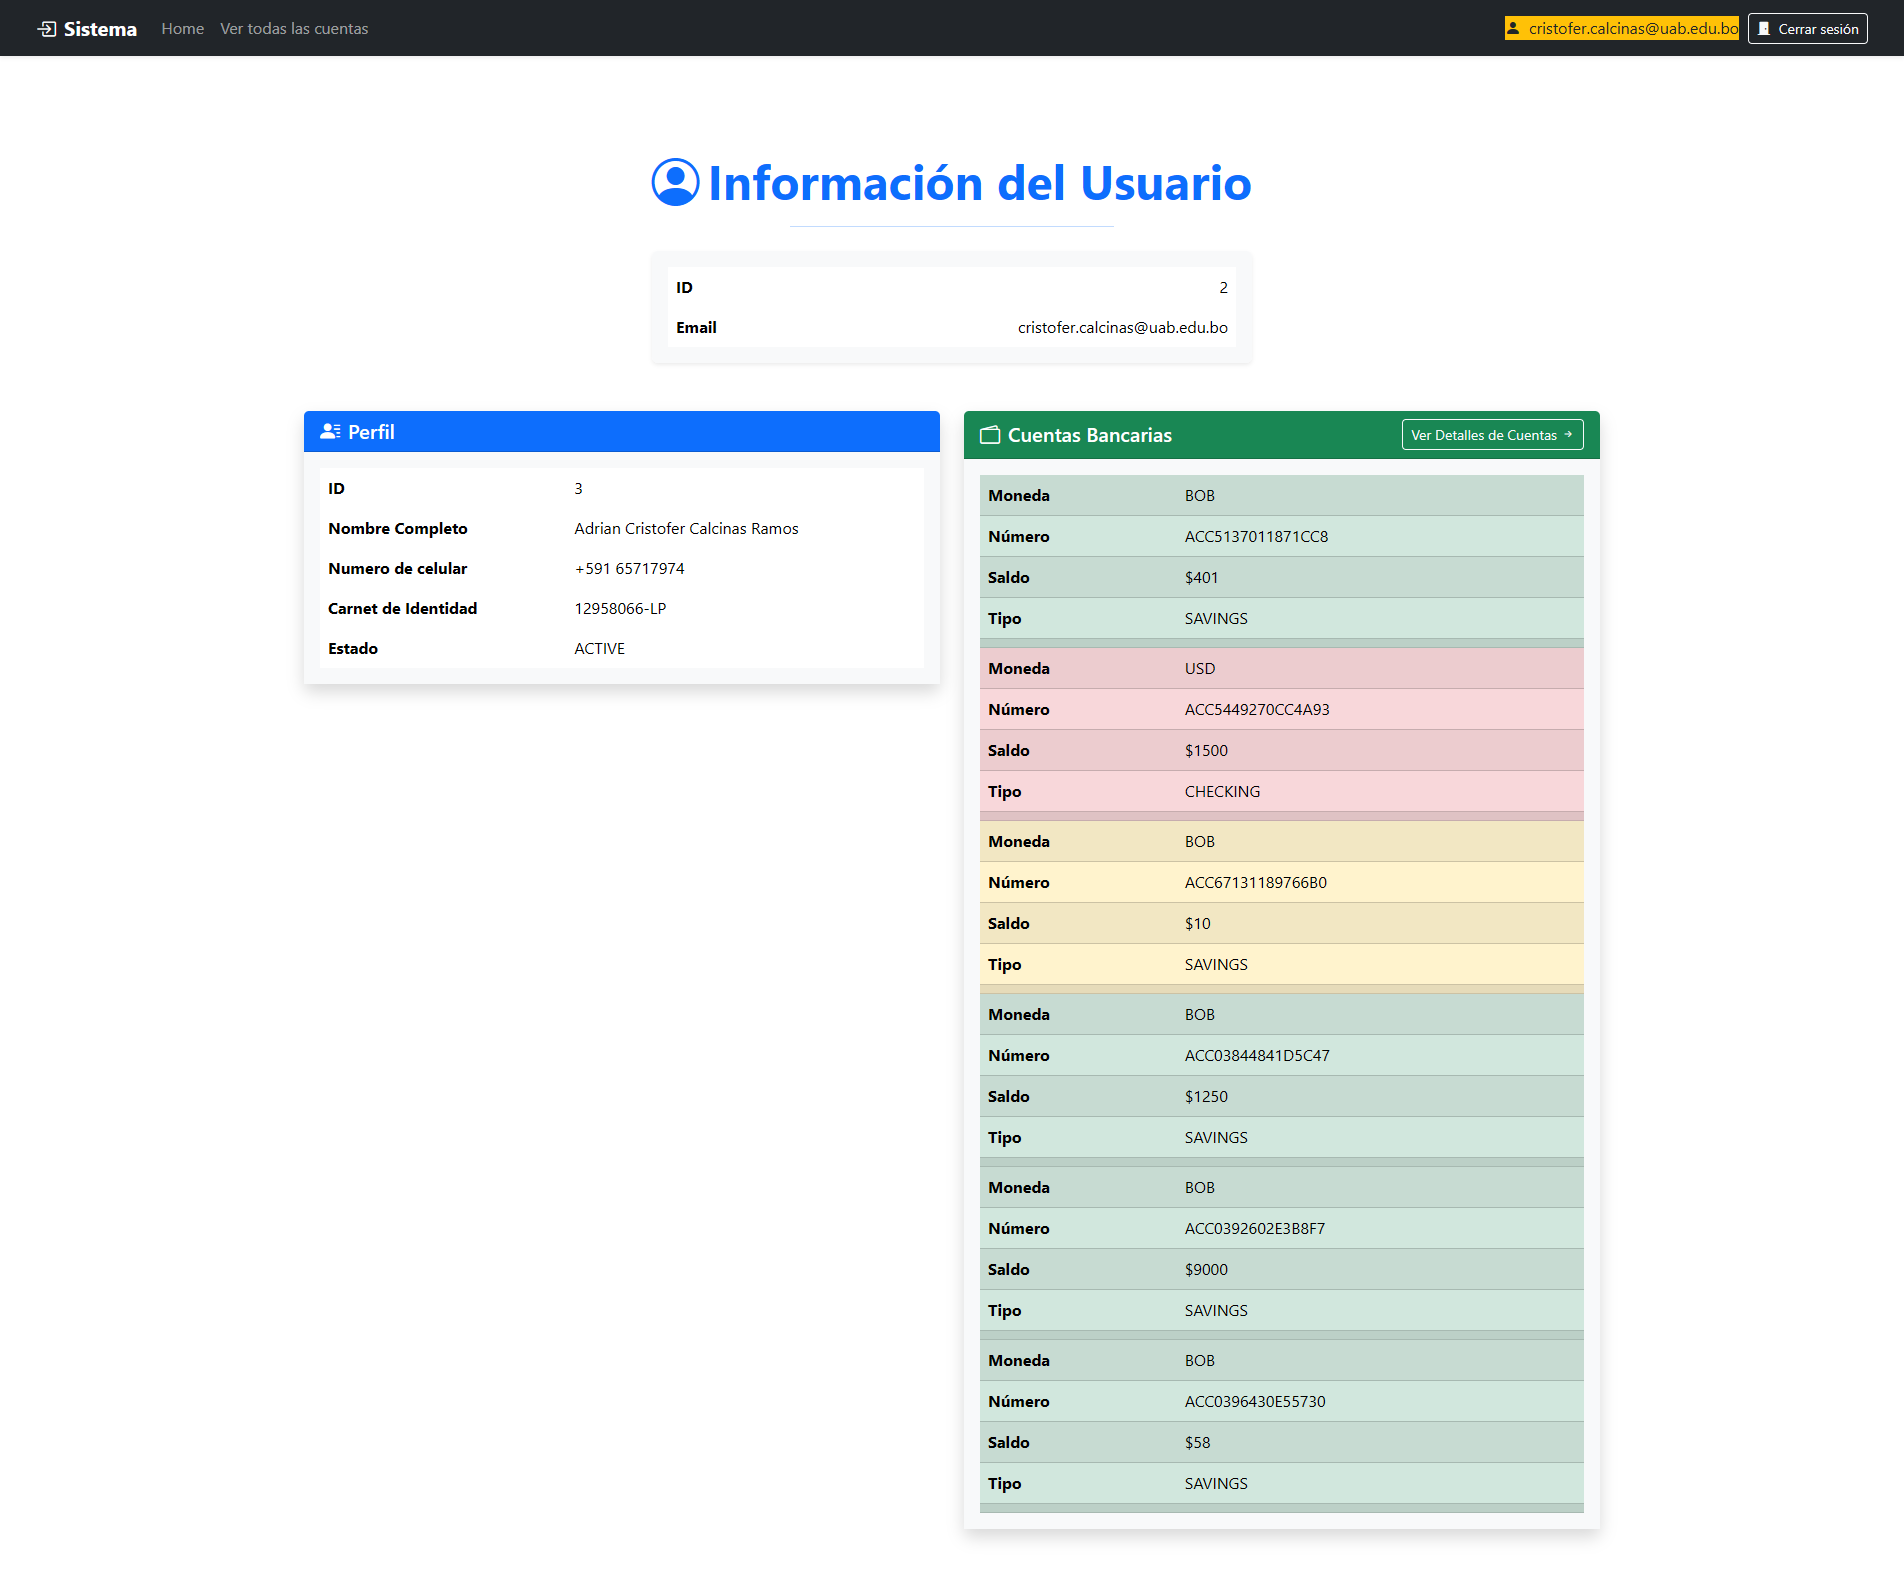Click the Nombre Completo label

coord(398,528)
